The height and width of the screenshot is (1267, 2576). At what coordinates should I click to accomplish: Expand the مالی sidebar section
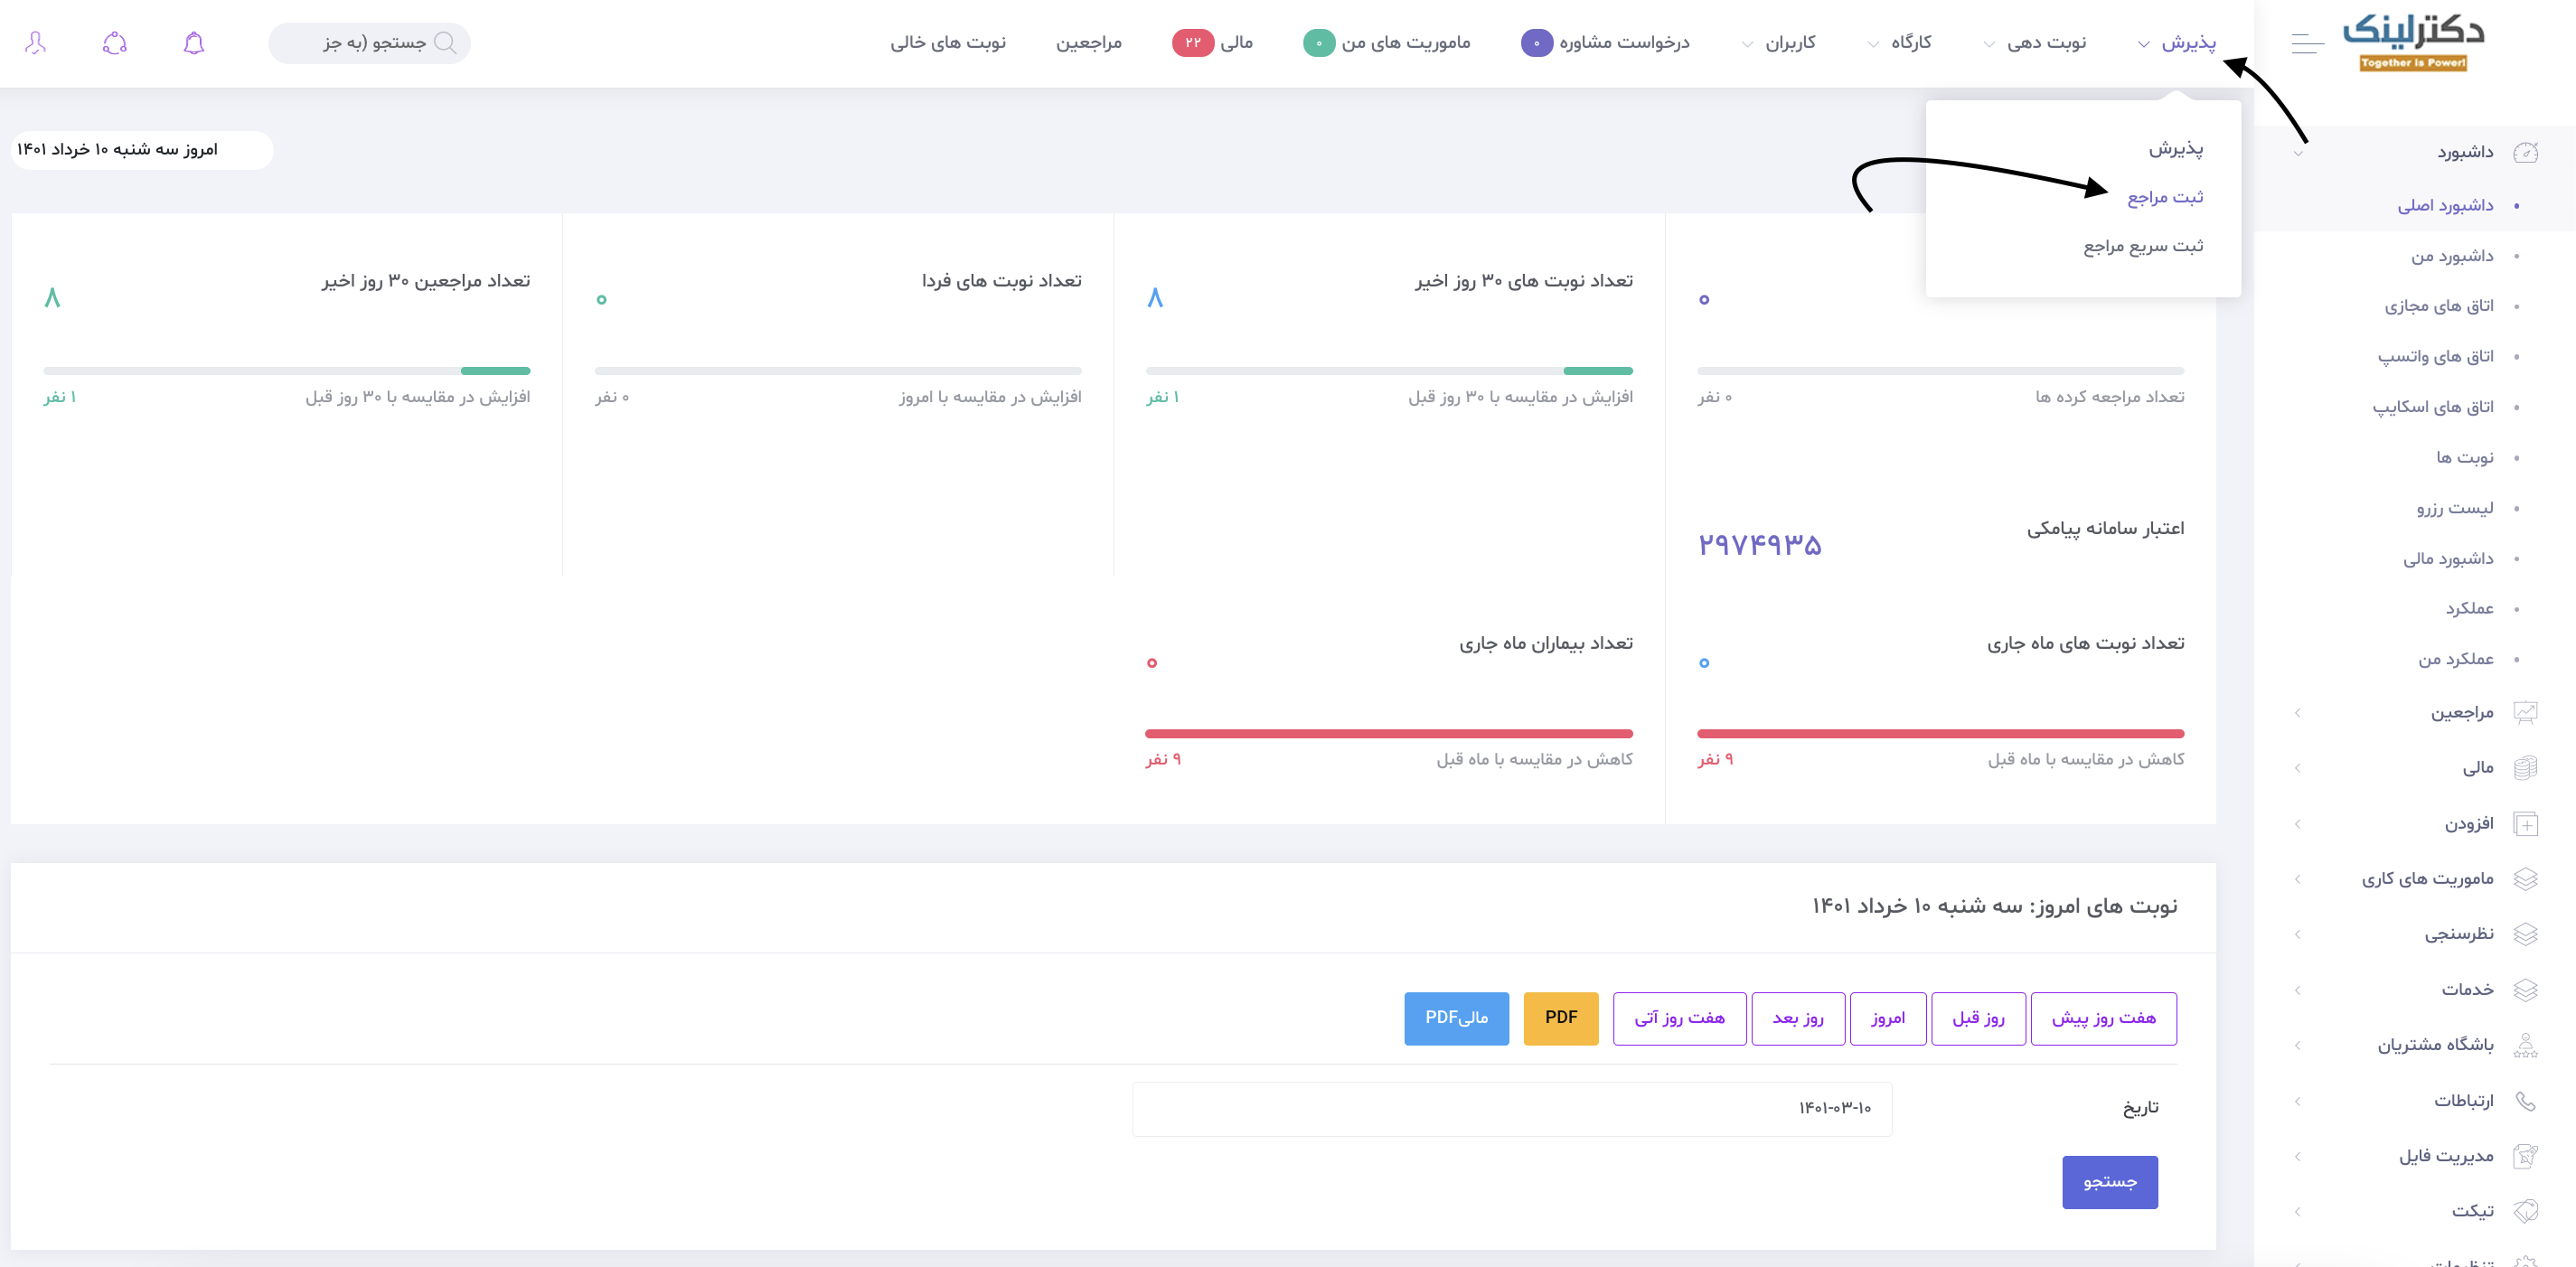pyautogui.click(x=2298, y=768)
